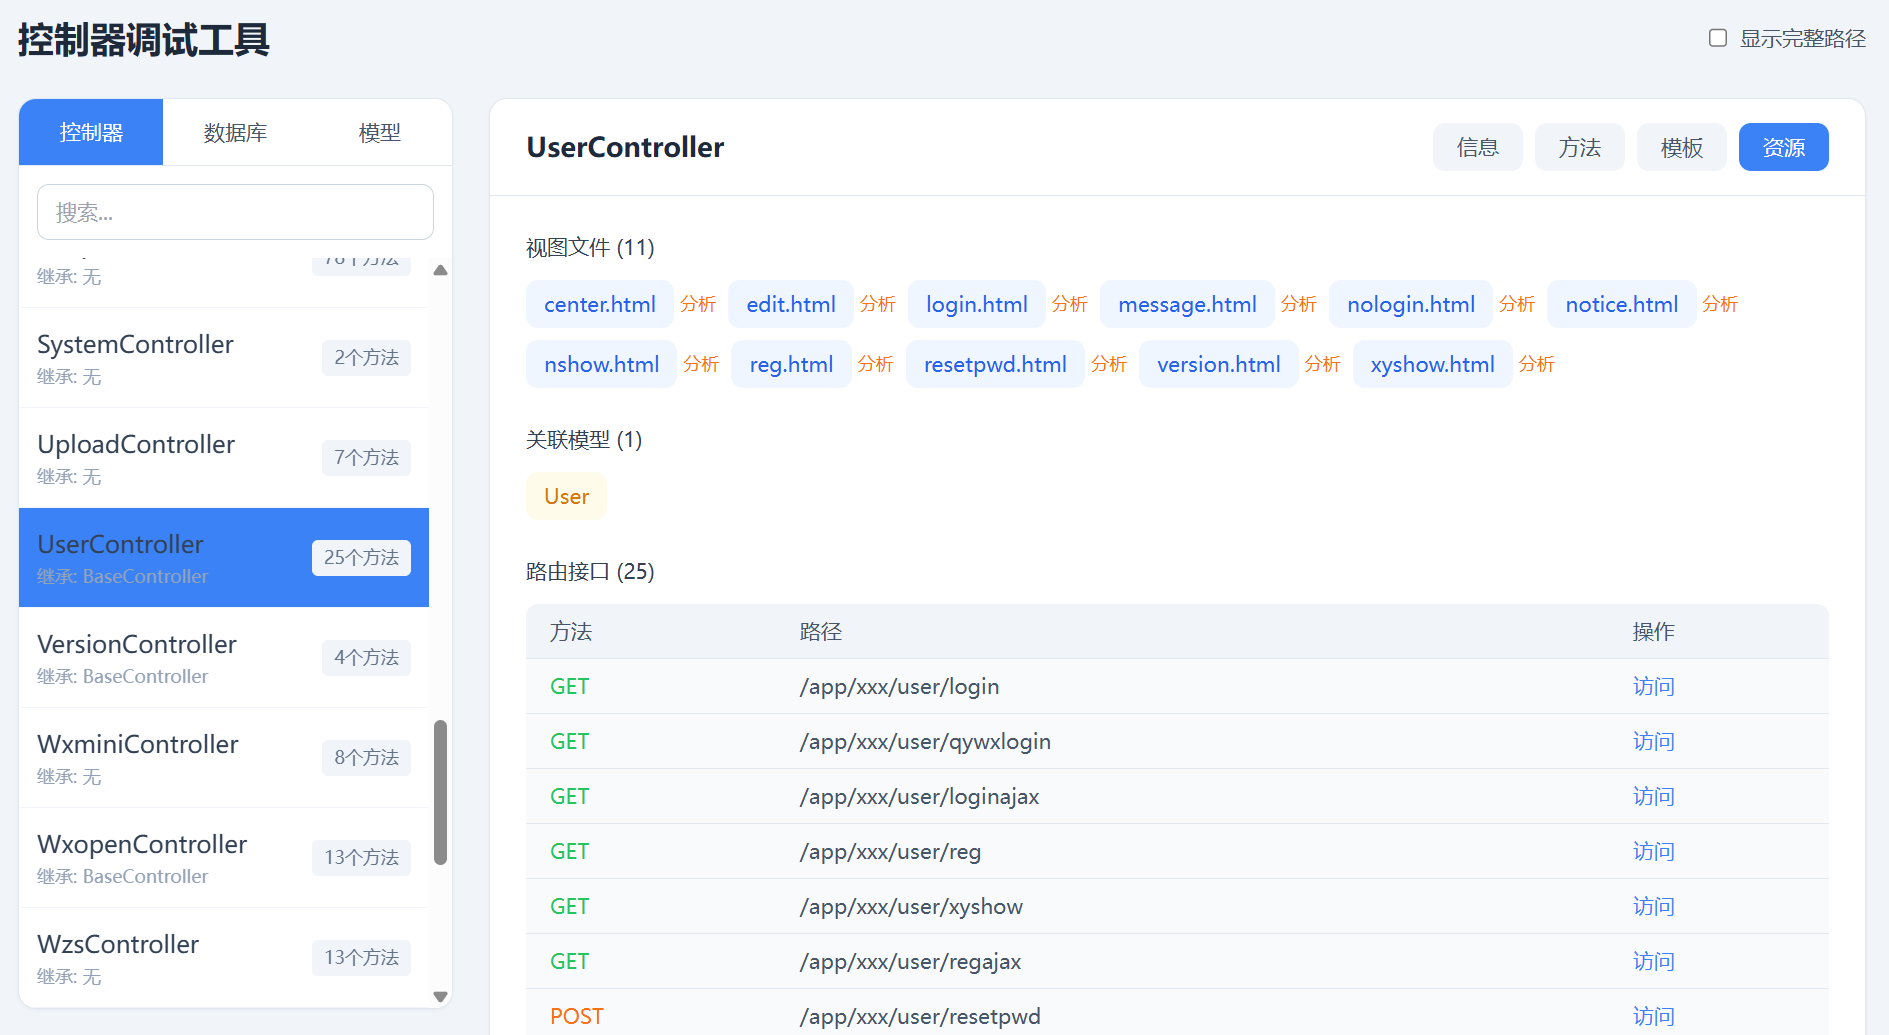Viewport: 1889px width, 1035px height.
Task: Click the 搜索 input field
Action: (235, 212)
